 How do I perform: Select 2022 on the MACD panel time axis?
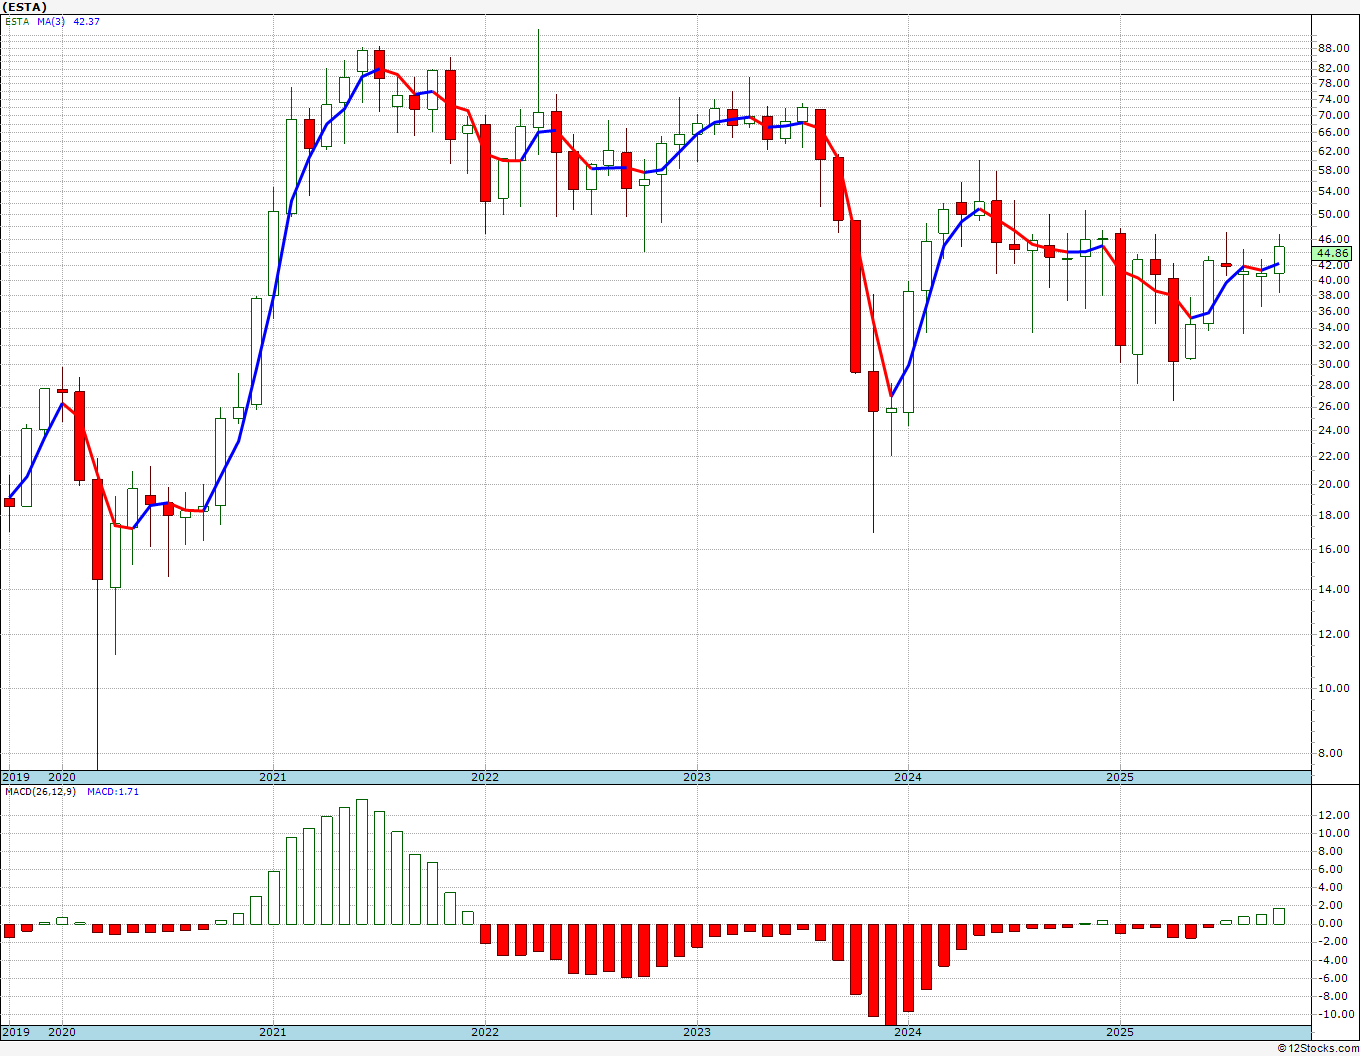click(485, 1032)
